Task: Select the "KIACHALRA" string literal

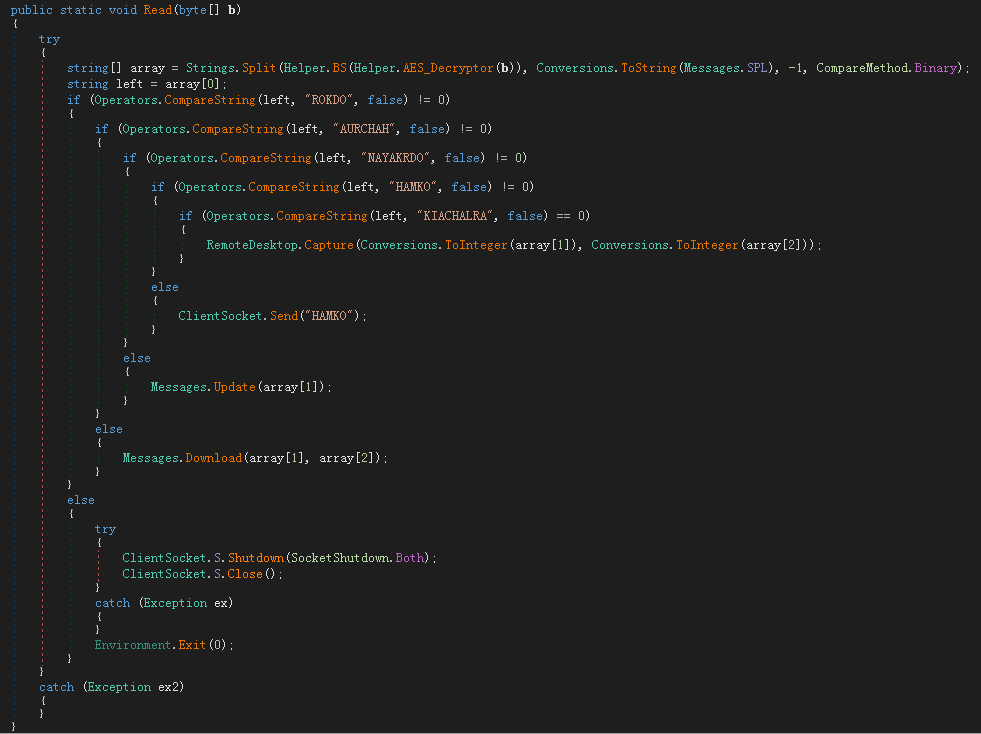Action: [455, 216]
